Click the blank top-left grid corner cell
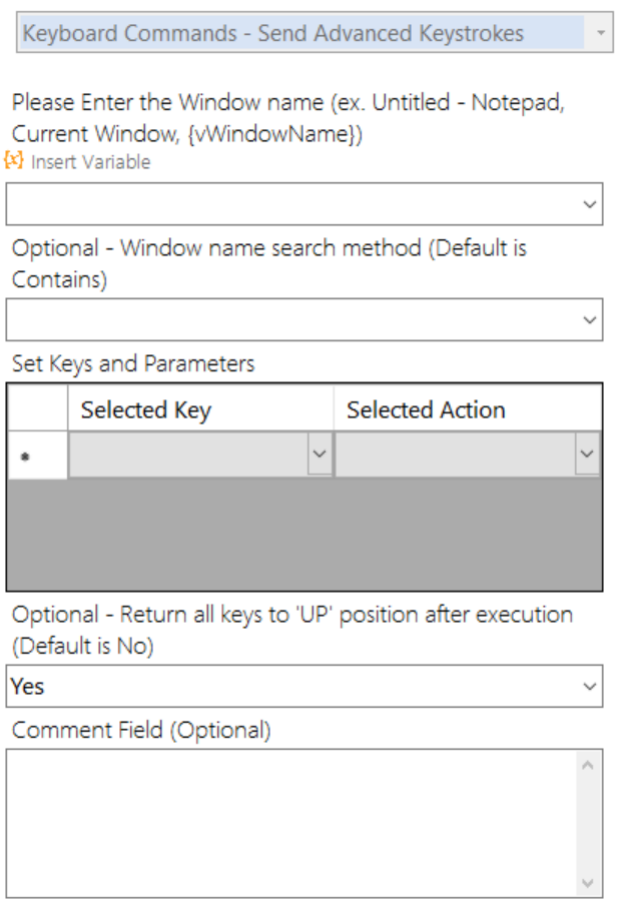 click(37, 409)
